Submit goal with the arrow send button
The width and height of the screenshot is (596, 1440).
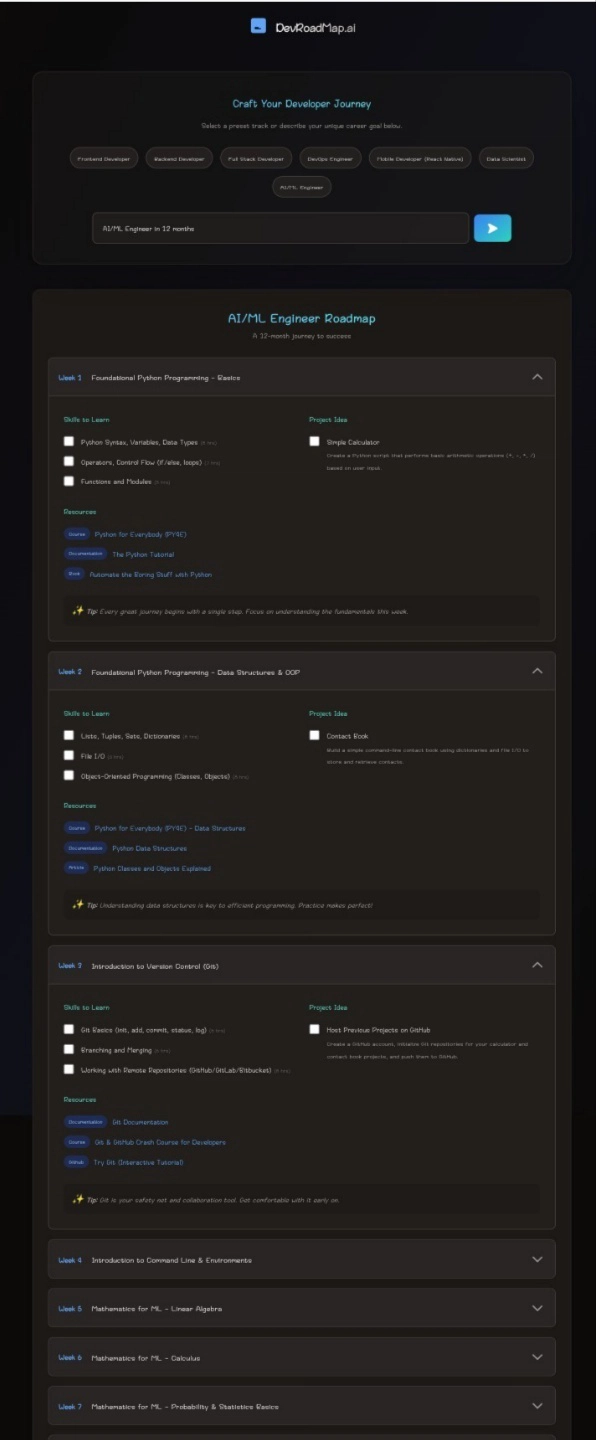pos(492,228)
